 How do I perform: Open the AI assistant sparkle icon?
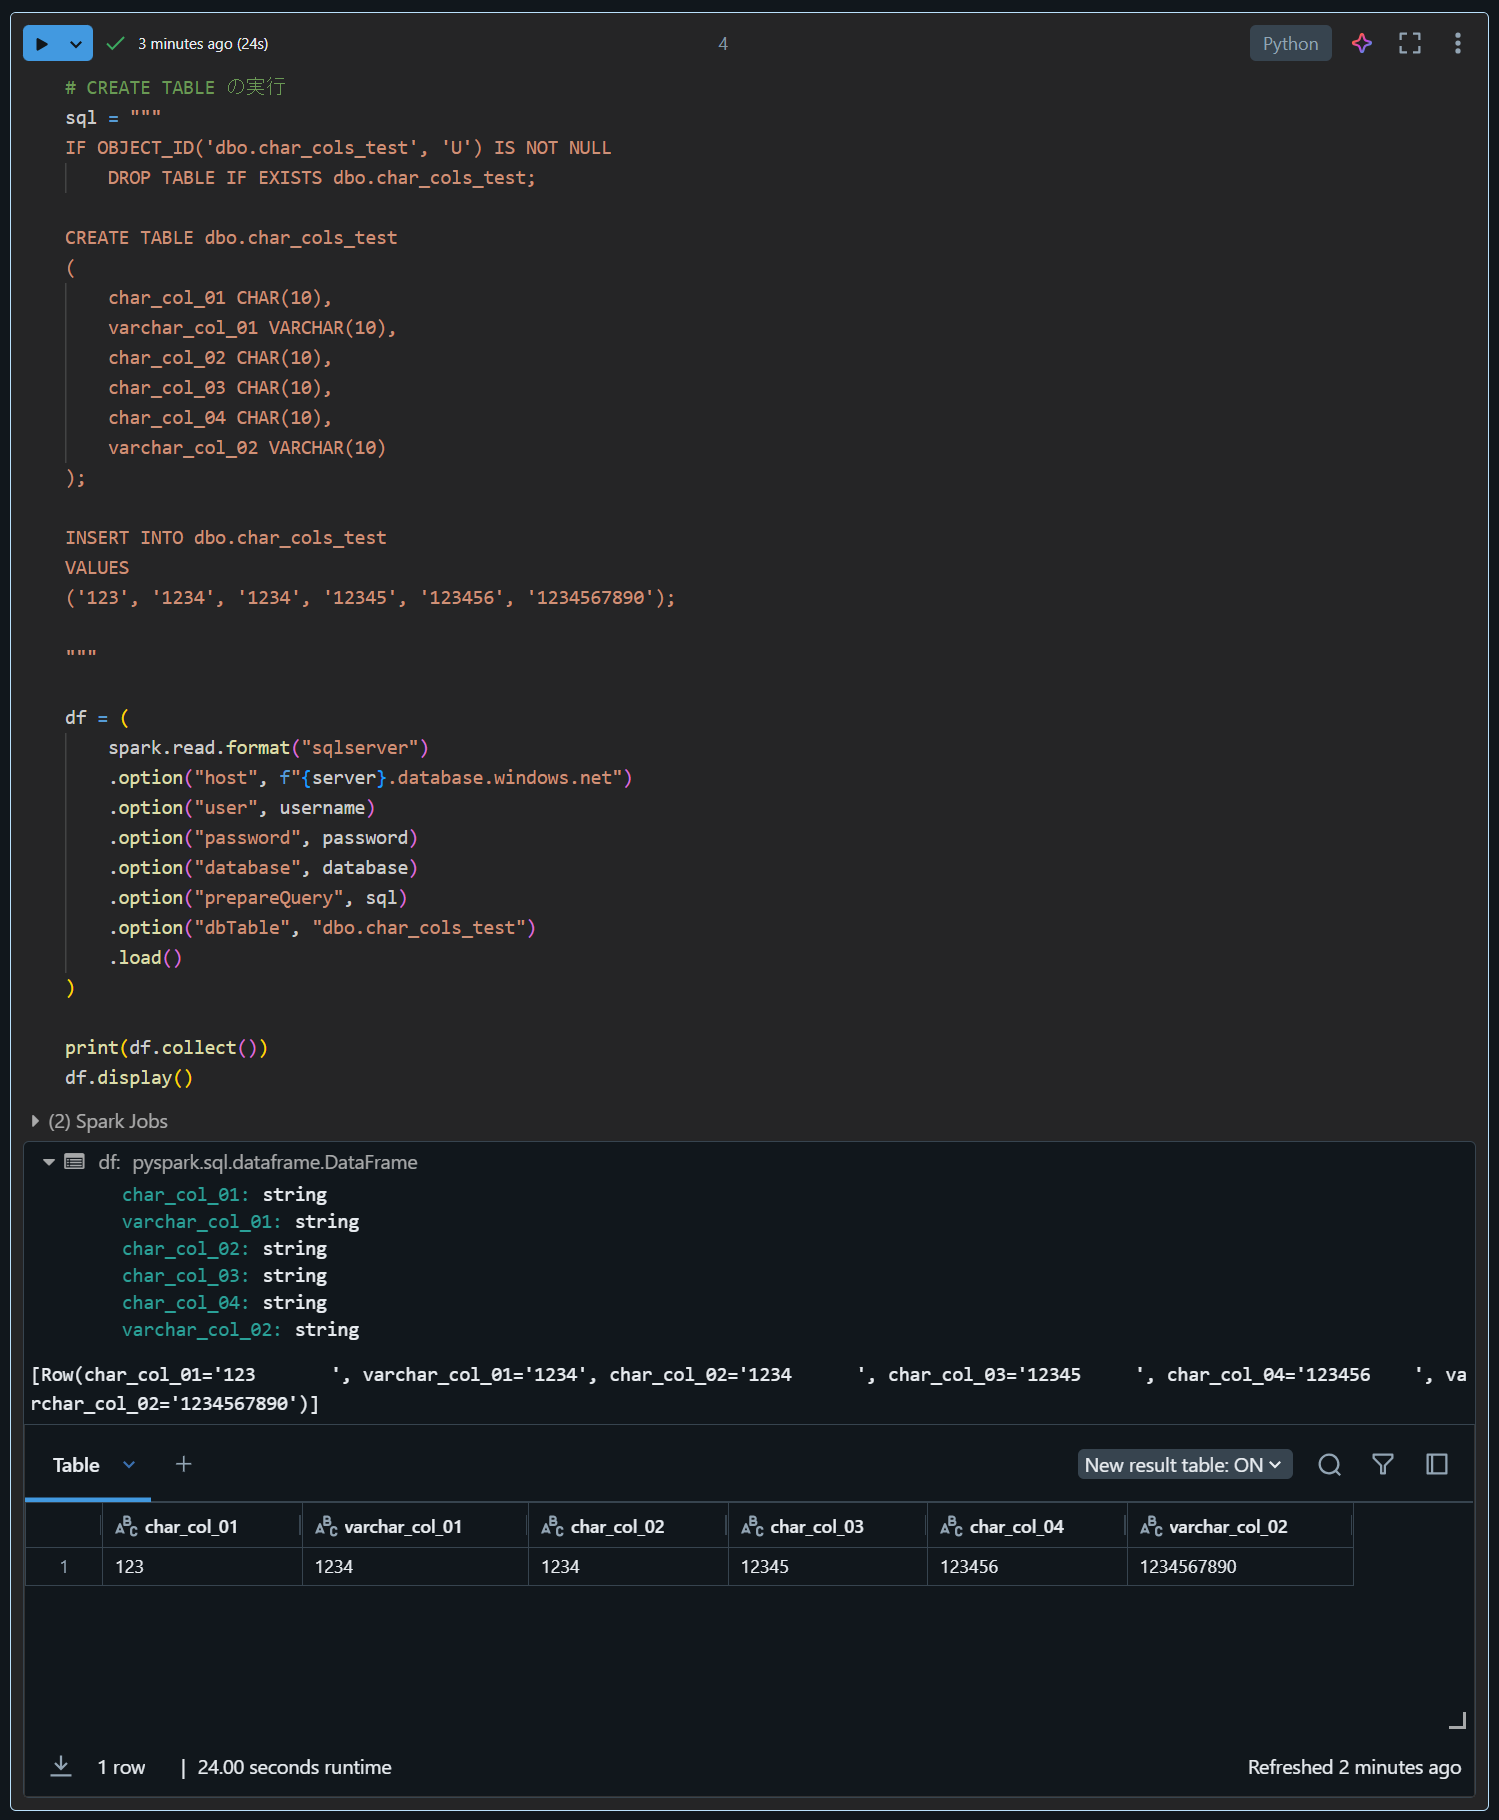[x=1362, y=43]
